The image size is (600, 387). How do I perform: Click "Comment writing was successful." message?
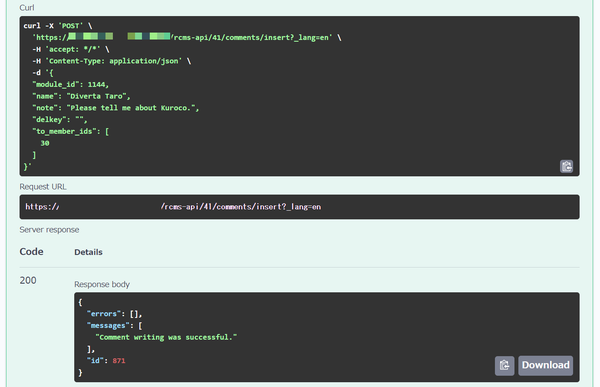(166, 337)
